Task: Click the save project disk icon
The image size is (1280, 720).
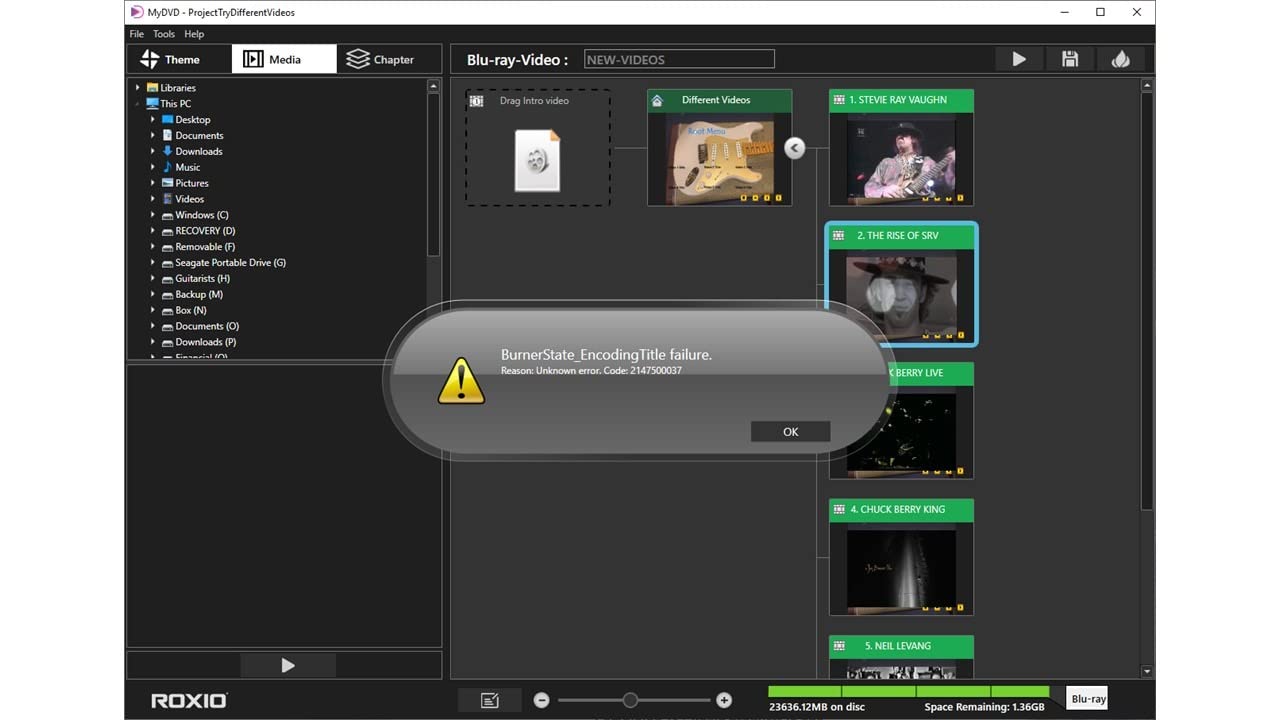Action: pos(1069,59)
